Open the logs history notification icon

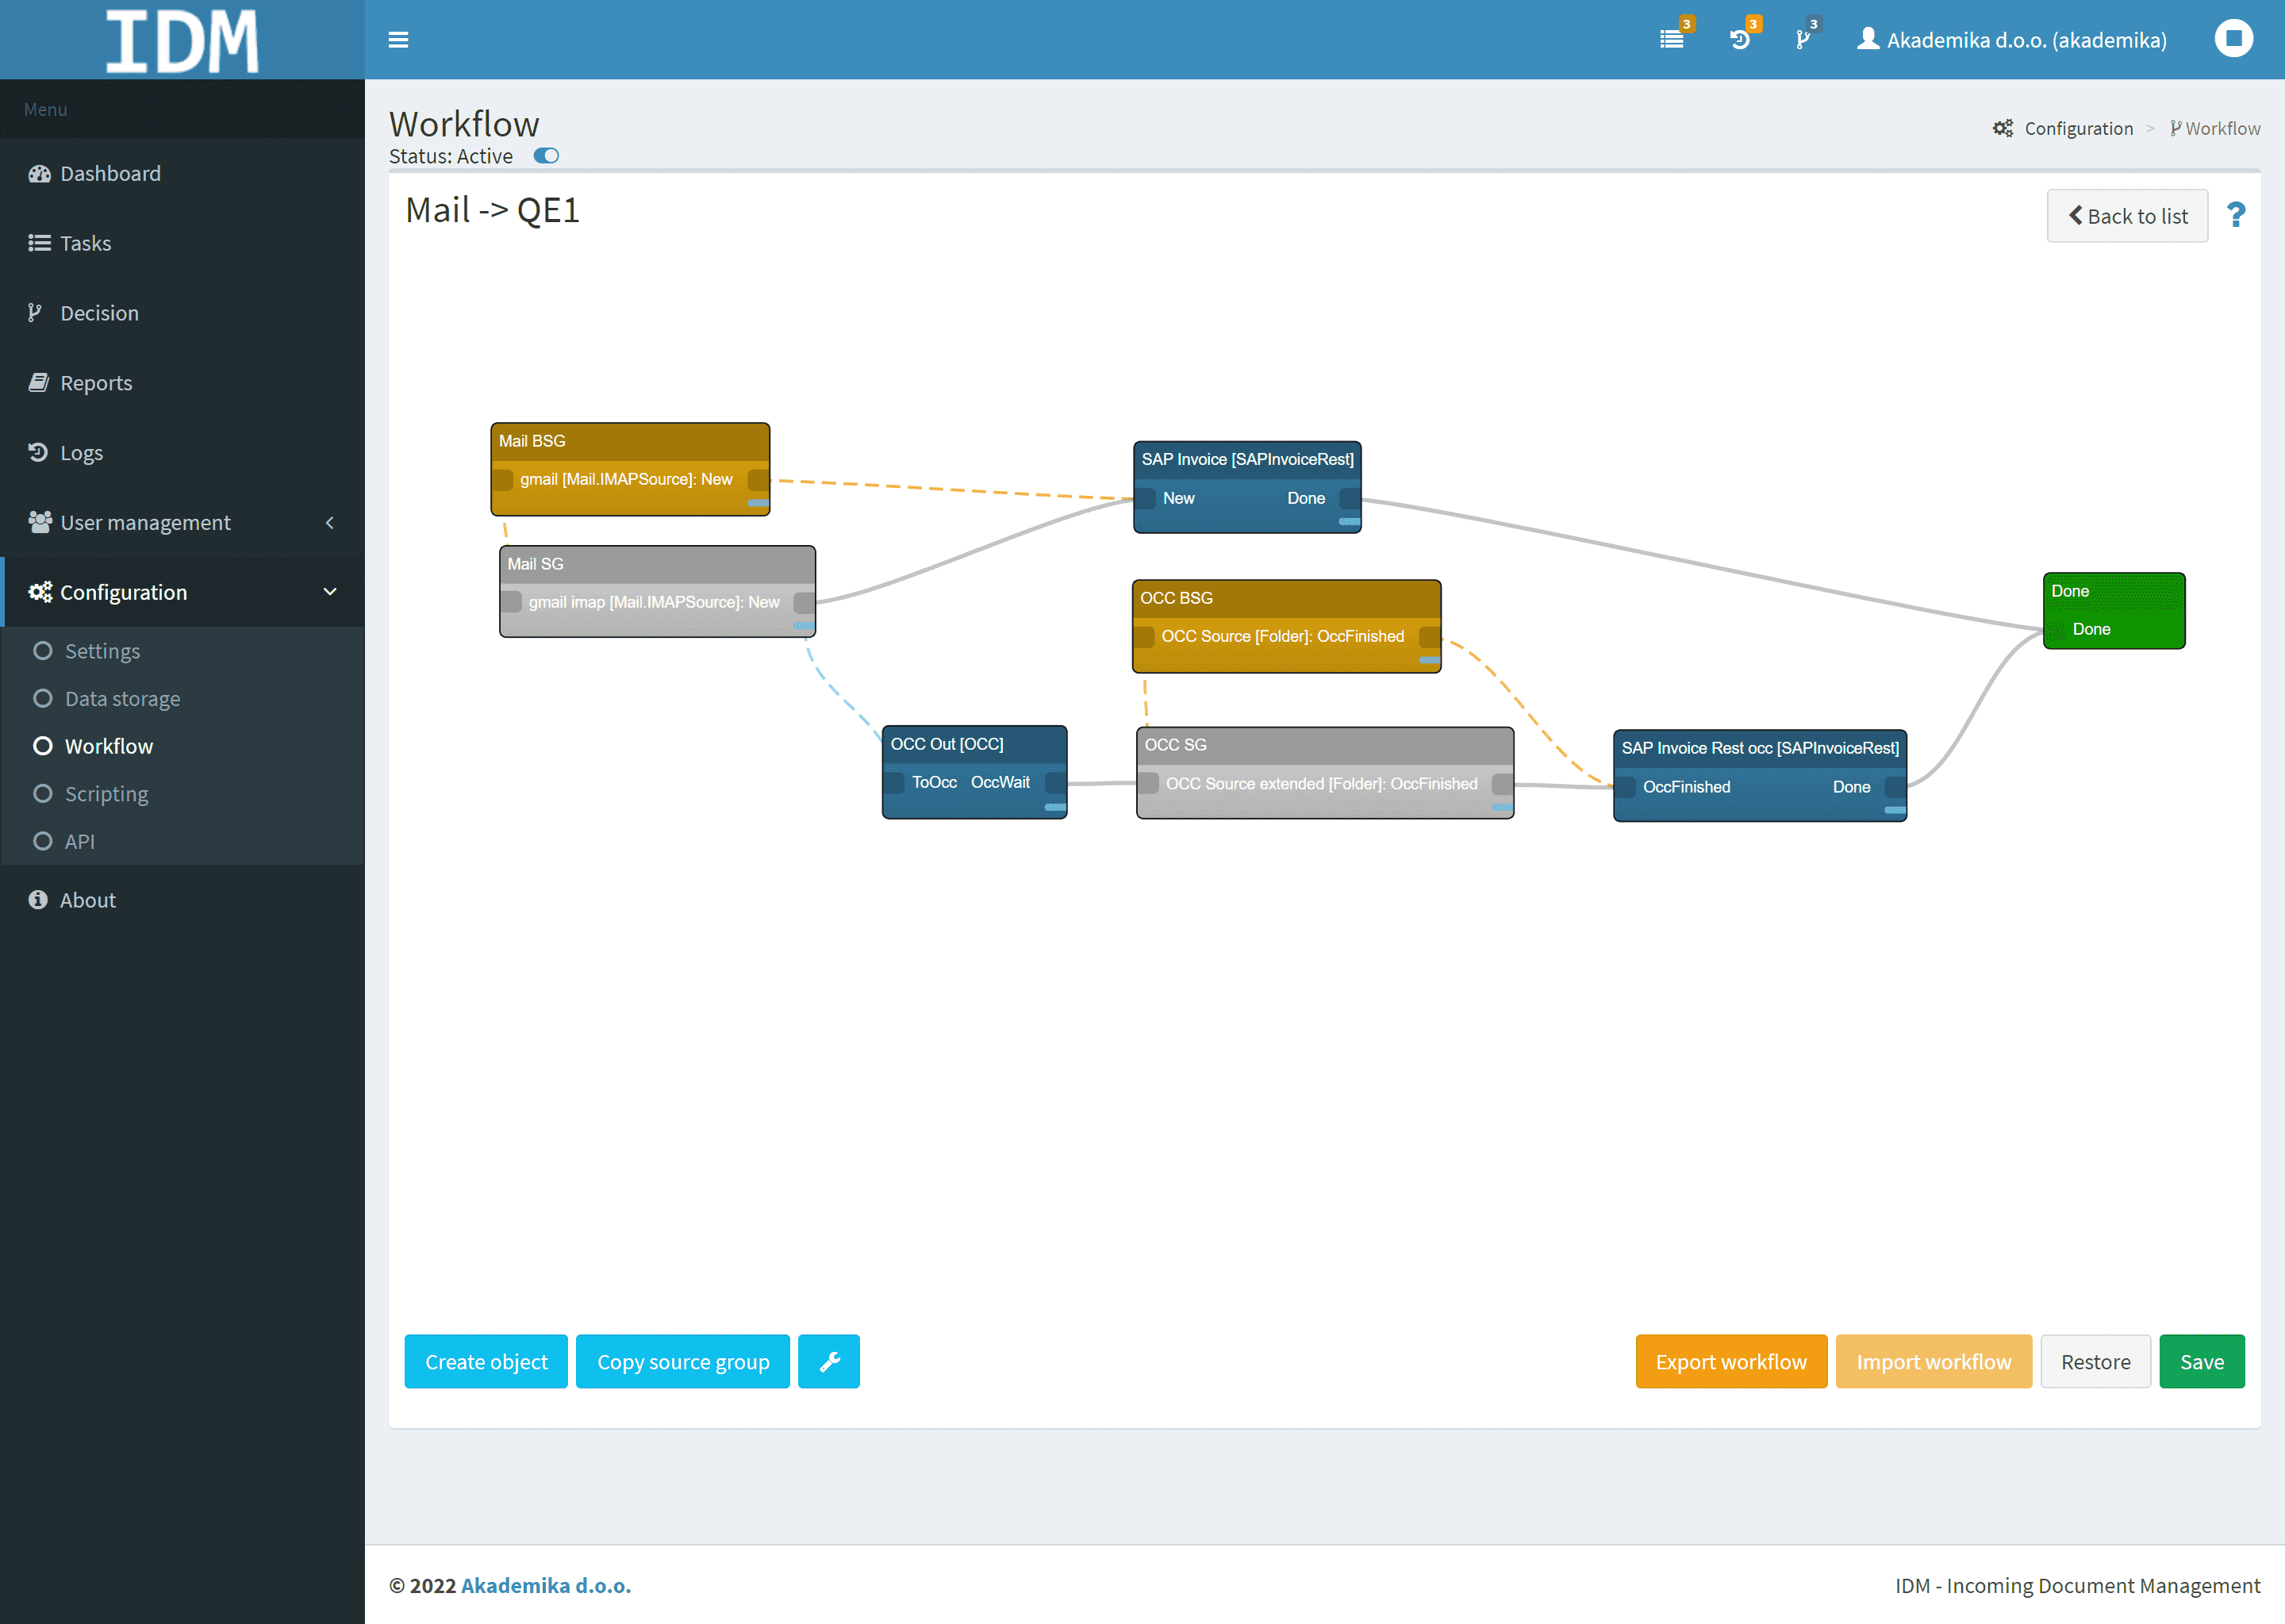coord(1740,39)
